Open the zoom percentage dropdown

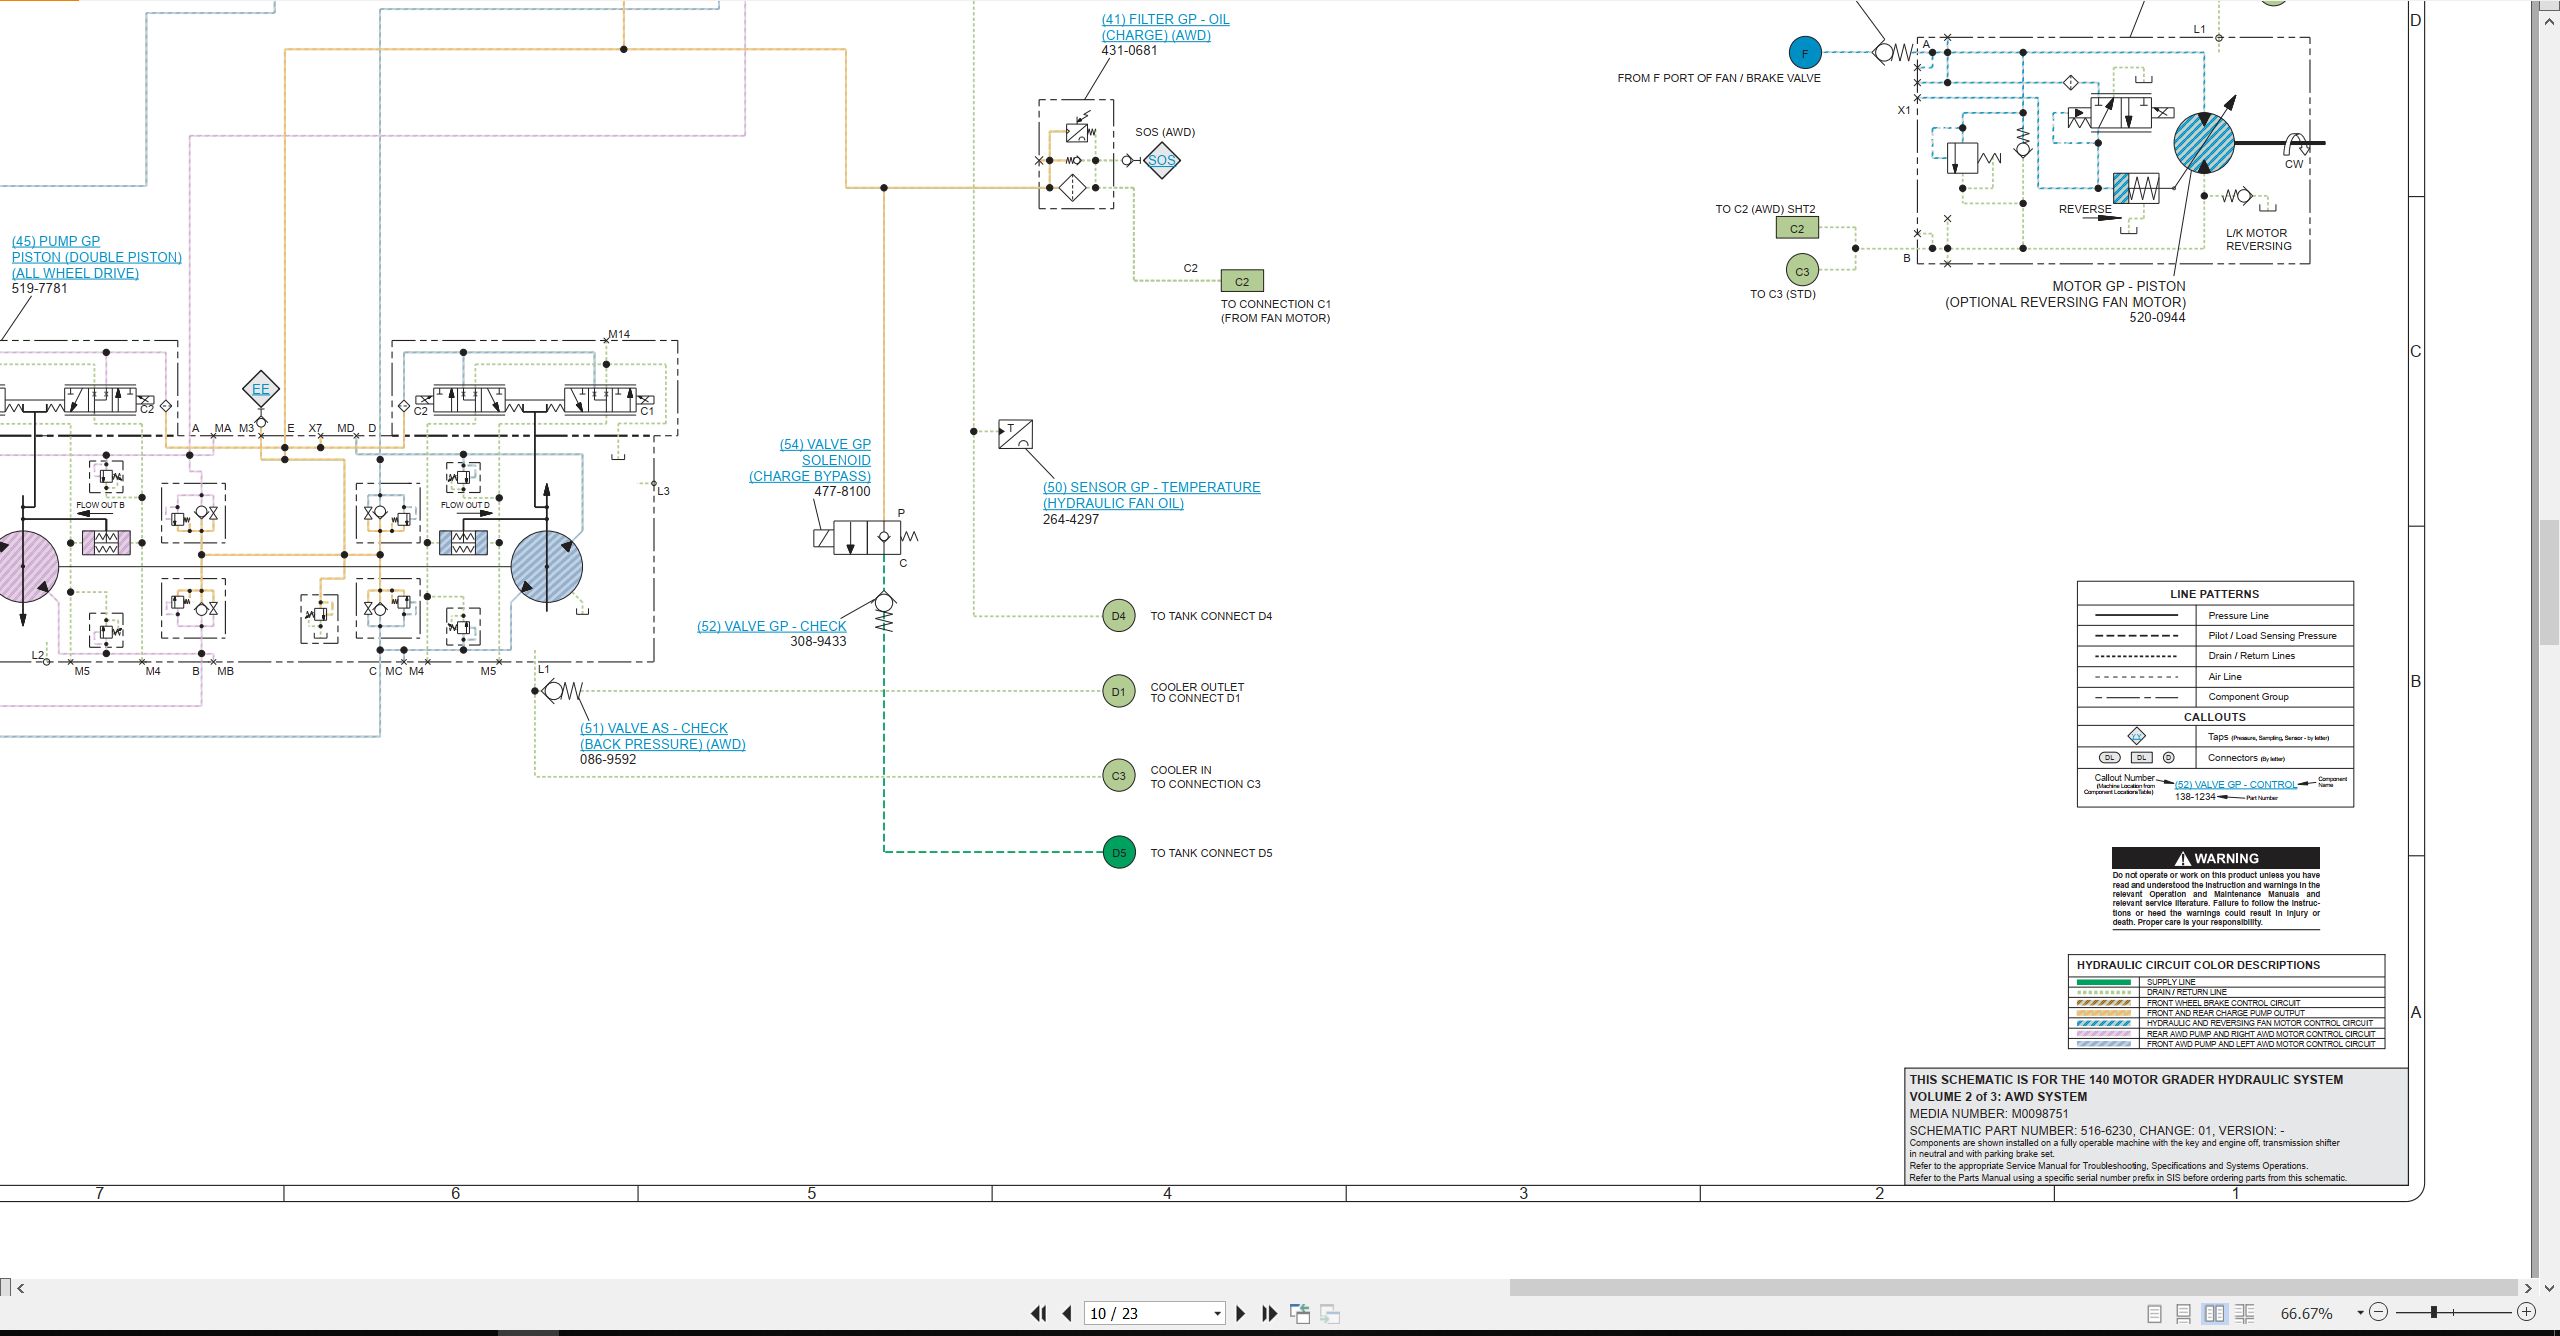[x=2360, y=1313]
